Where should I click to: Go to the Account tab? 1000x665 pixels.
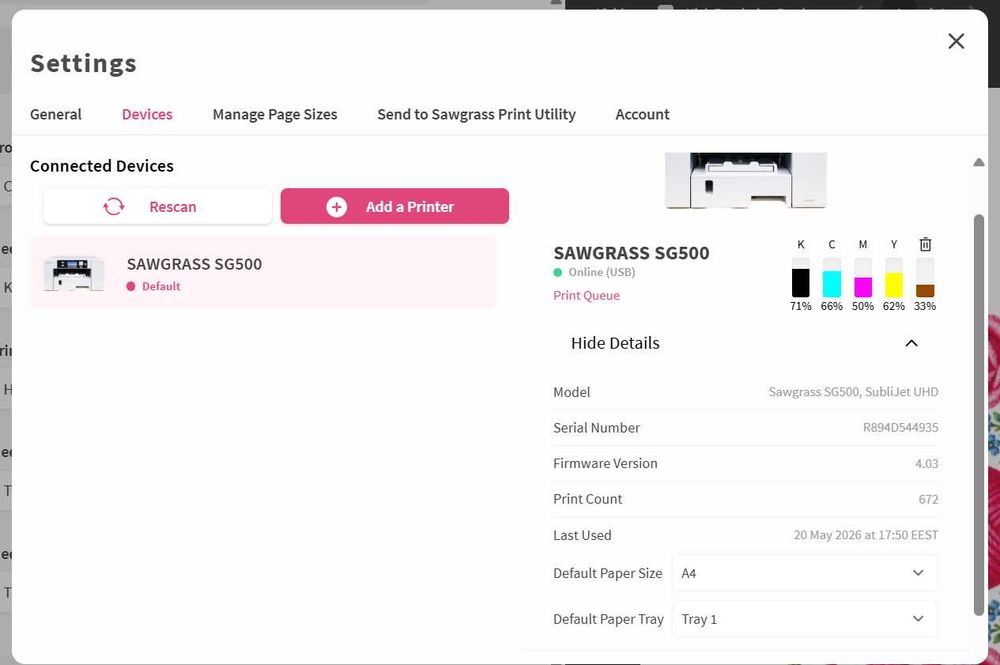pos(642,115)
